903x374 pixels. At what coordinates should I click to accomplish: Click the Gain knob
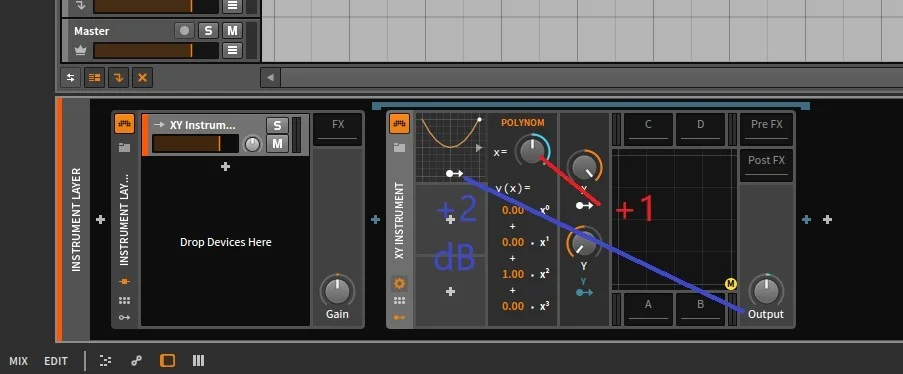337,291
